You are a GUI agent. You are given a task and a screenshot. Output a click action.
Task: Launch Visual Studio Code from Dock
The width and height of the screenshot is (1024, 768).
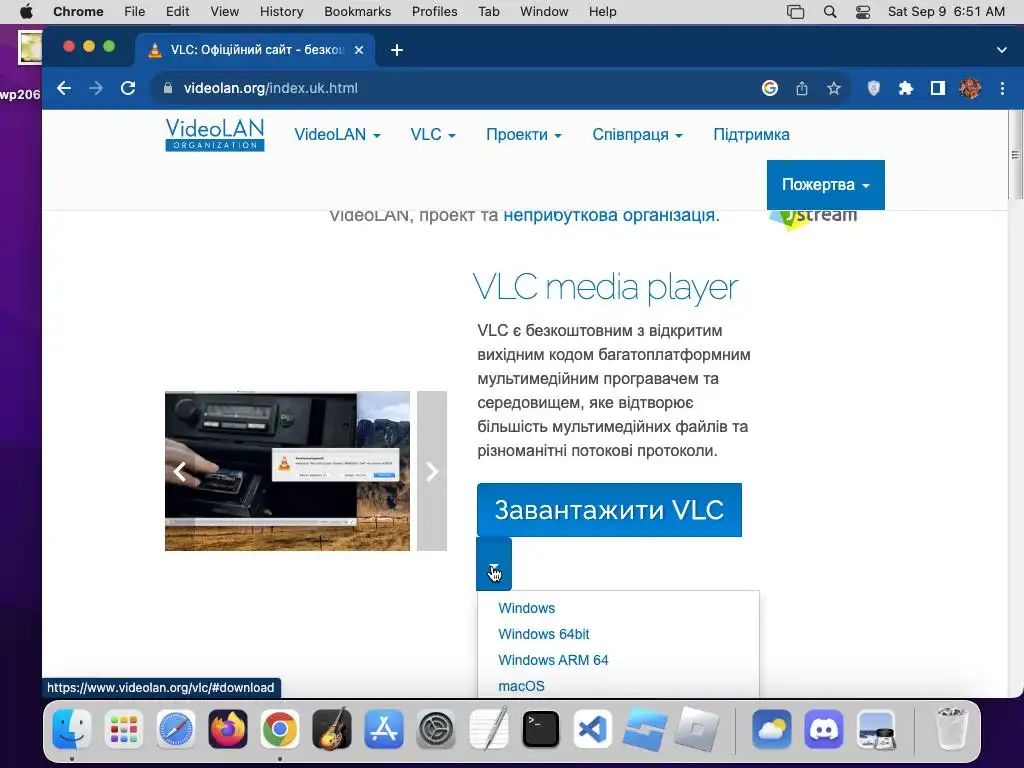tap(592, 729)
